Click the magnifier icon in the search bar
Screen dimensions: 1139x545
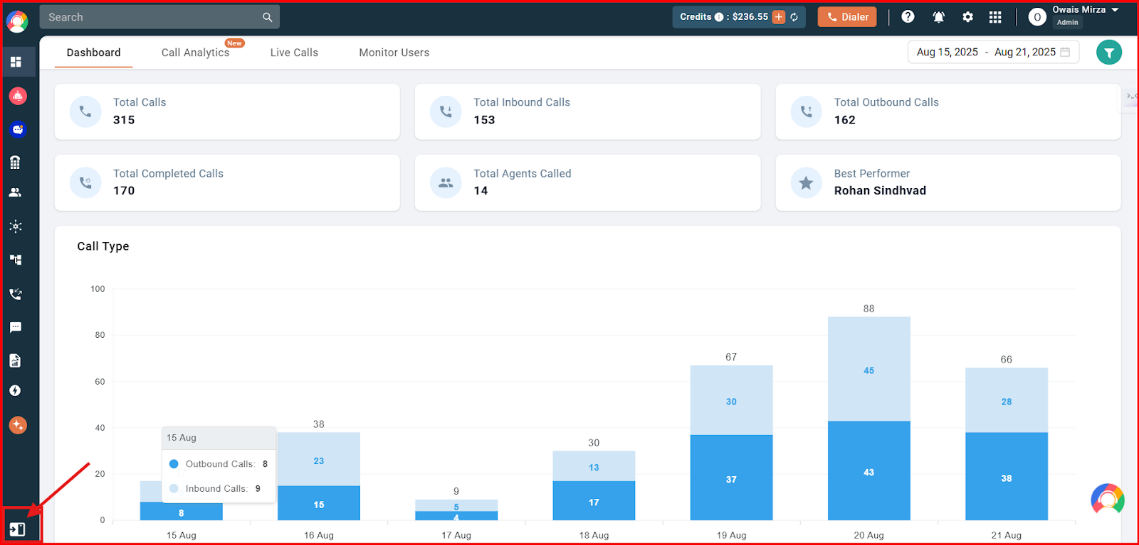tap(267, 17)
